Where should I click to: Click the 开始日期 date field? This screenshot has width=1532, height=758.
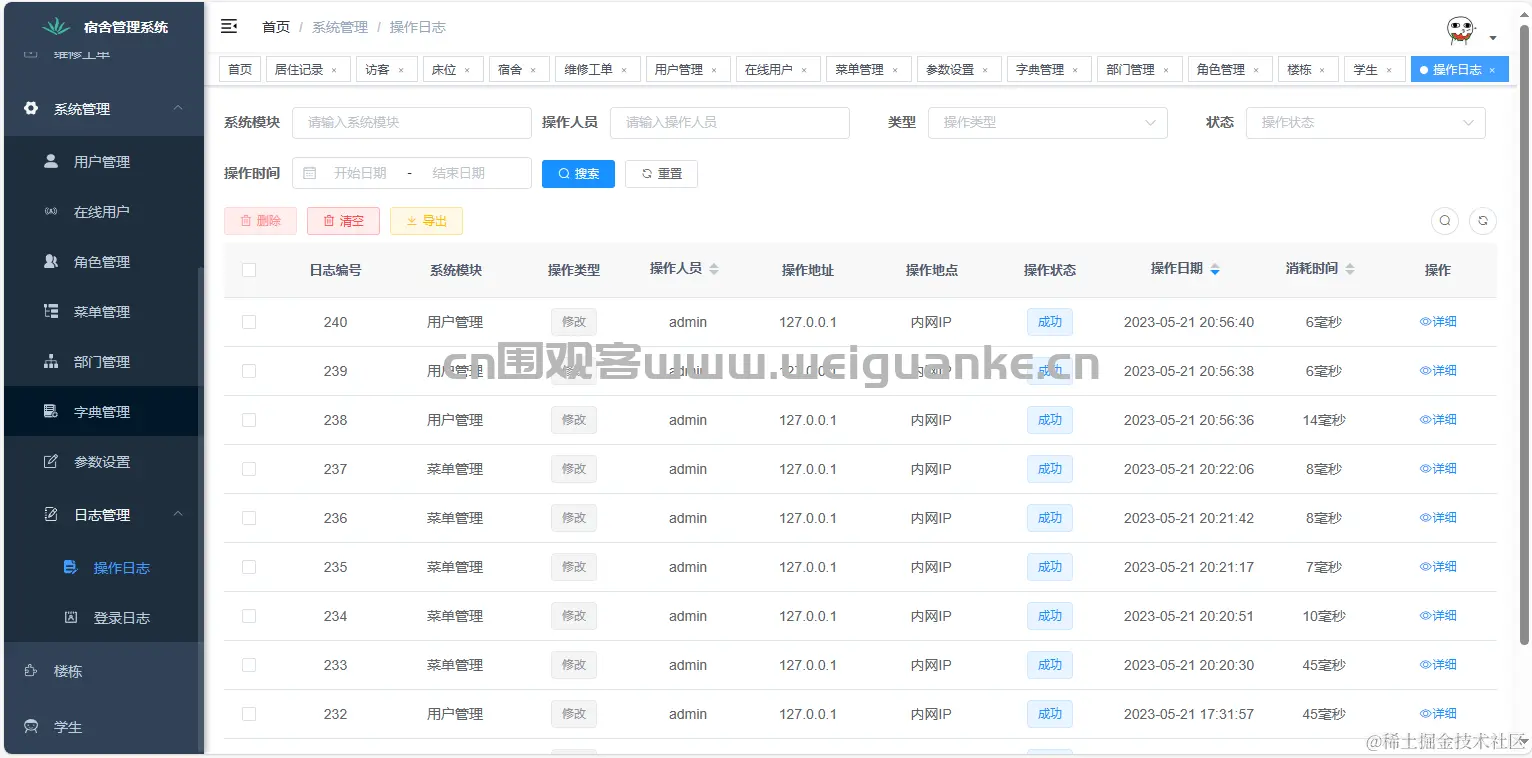coord(360,173)
